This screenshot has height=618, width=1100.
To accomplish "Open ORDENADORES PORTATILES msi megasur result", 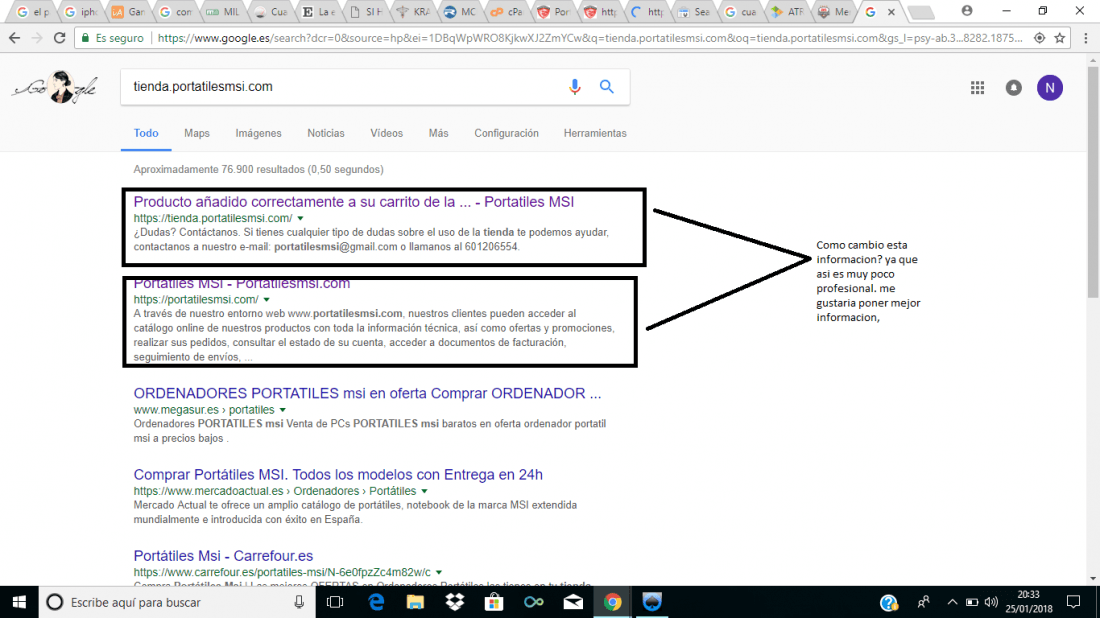I will pyautogui.click(x=367, y=394).
